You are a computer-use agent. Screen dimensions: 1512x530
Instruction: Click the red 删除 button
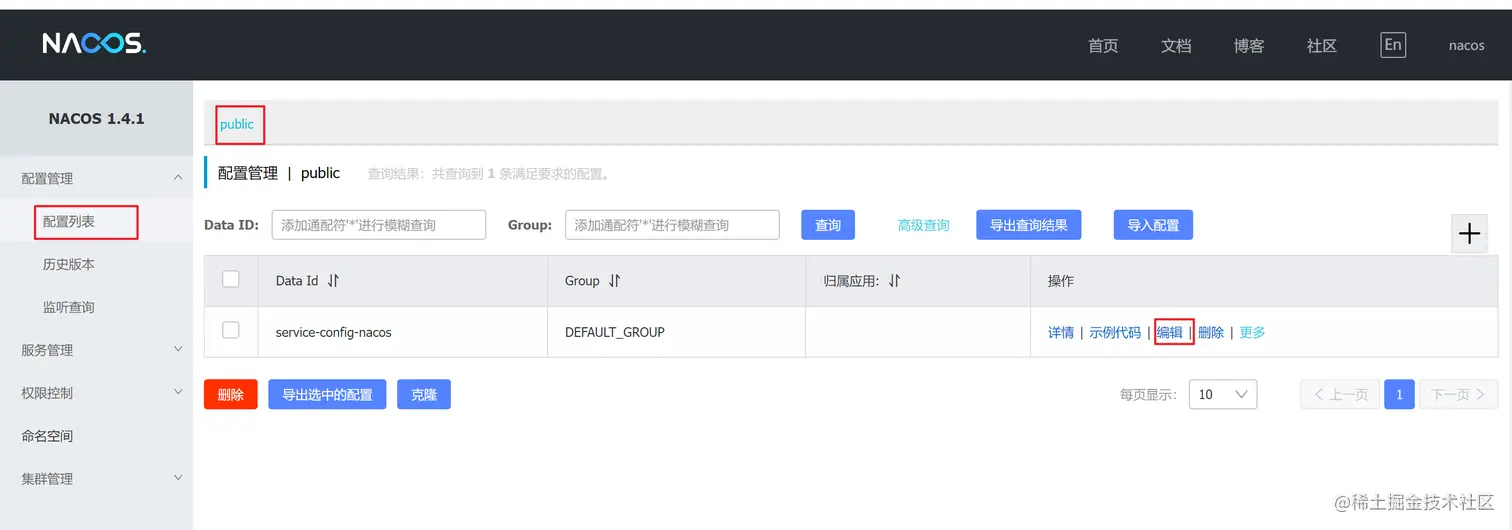tap(231, 394)
